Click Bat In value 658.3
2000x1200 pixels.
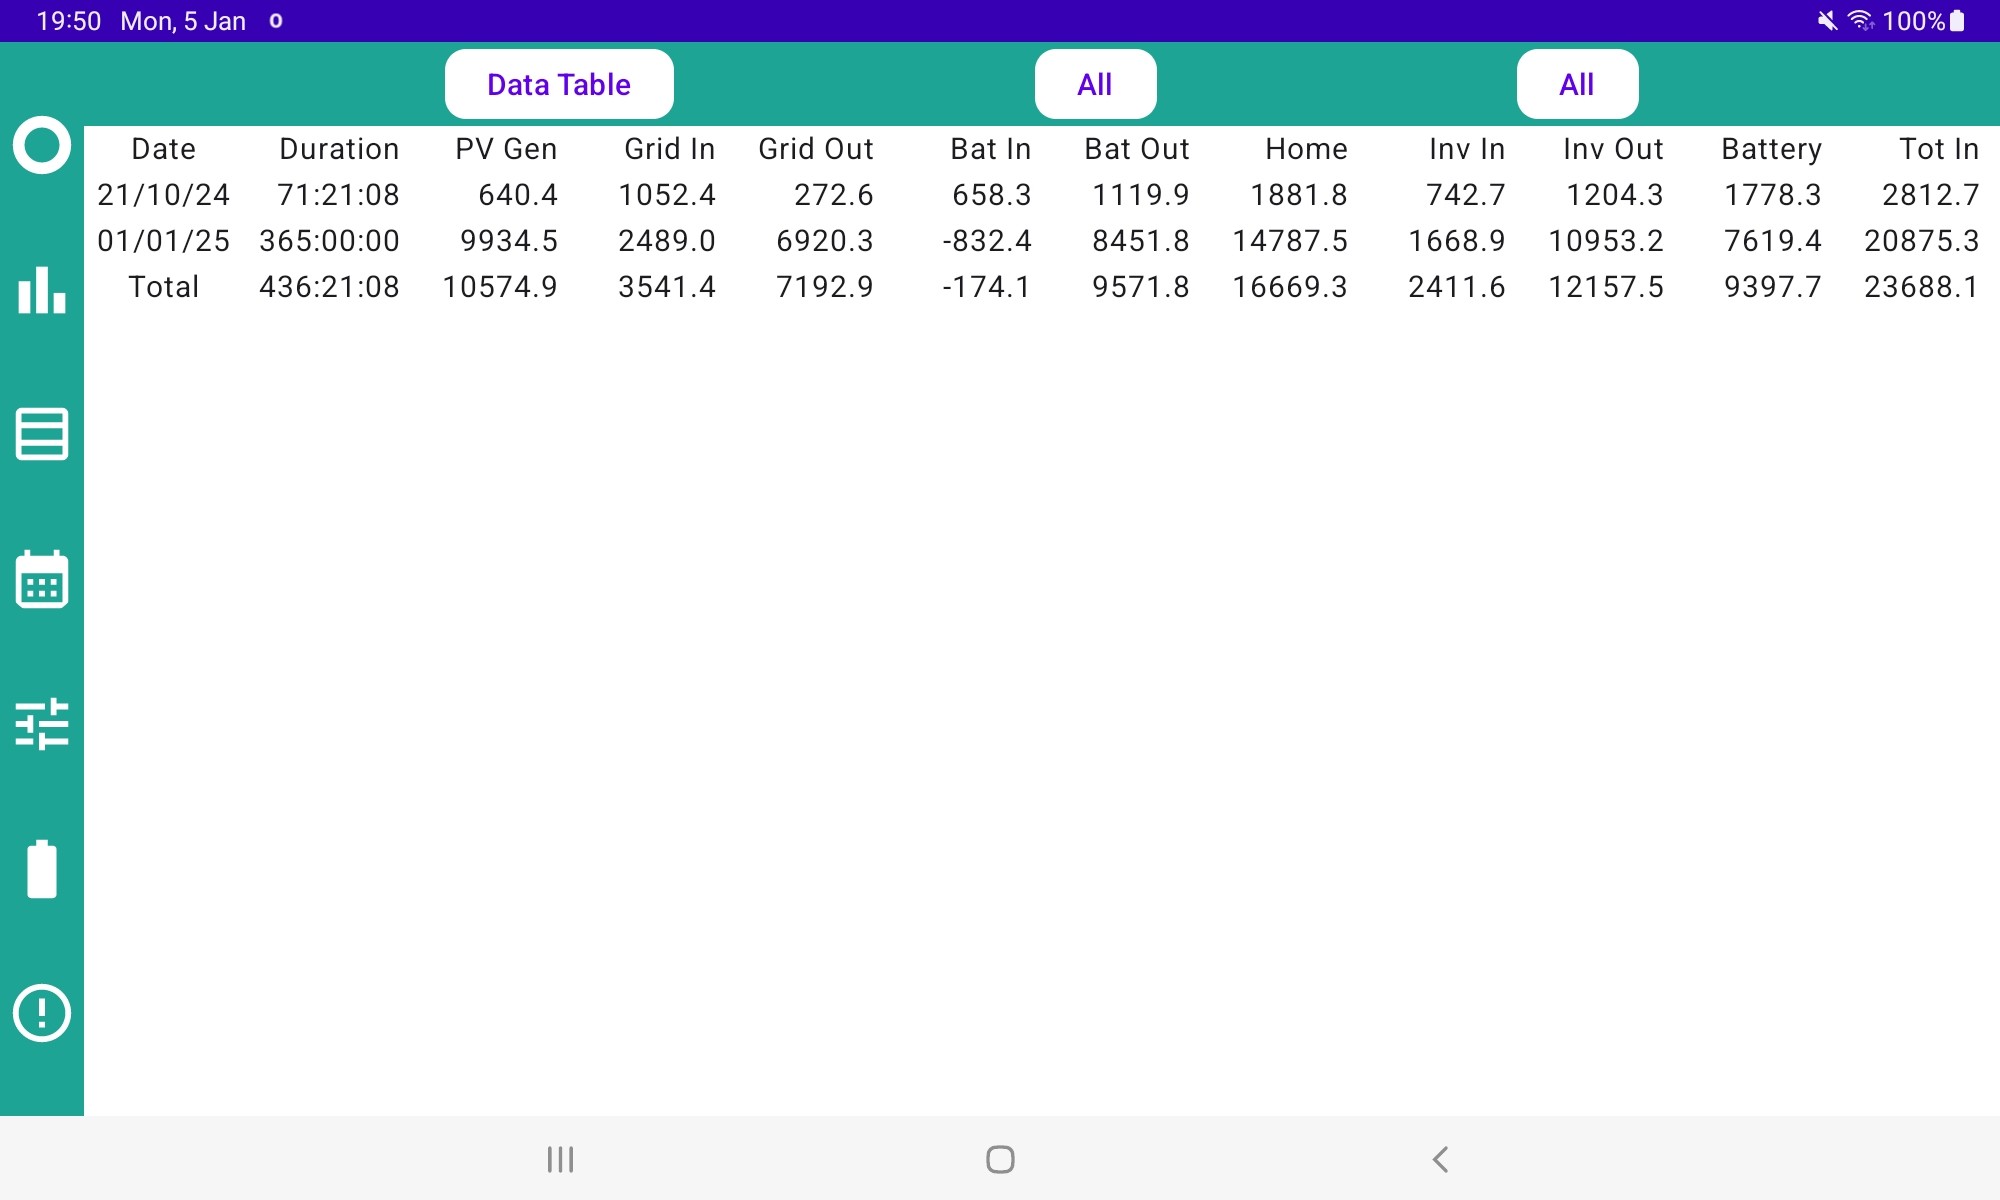[x=992, y=195]
